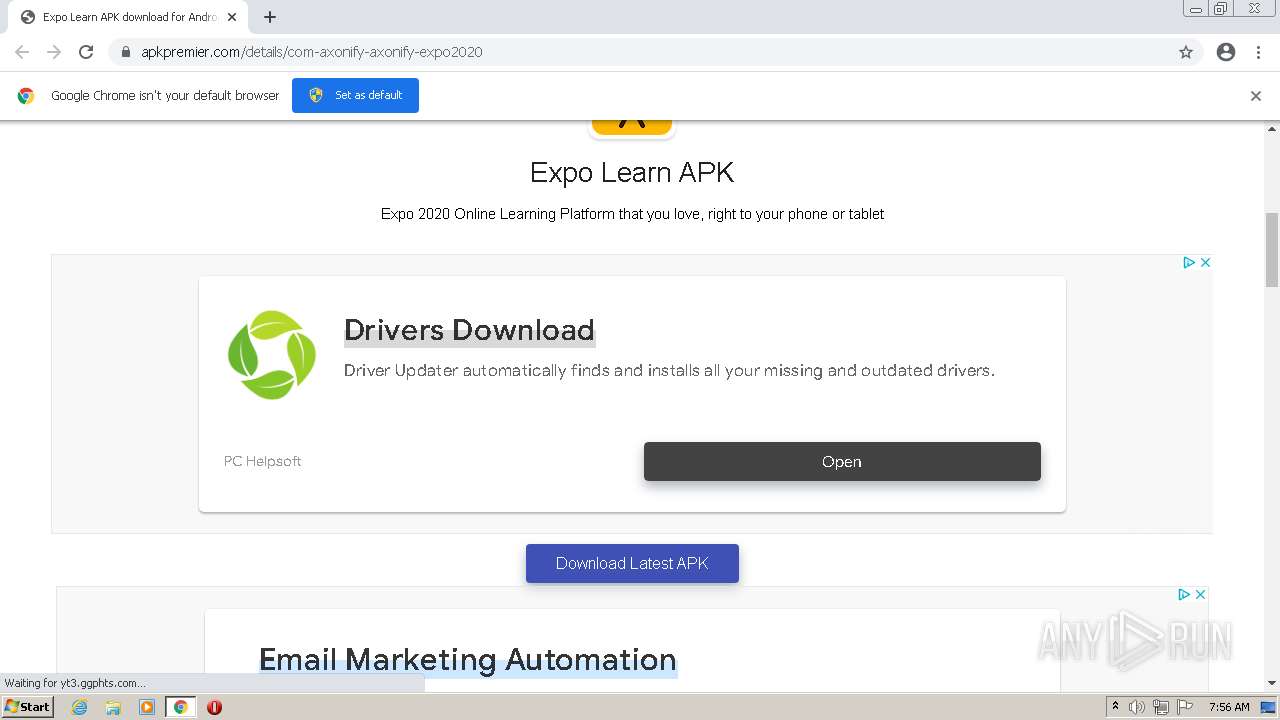This screenshot has height=720, width=1280.
Task: Open media player taskbar icon
Action: coord(147,707)
